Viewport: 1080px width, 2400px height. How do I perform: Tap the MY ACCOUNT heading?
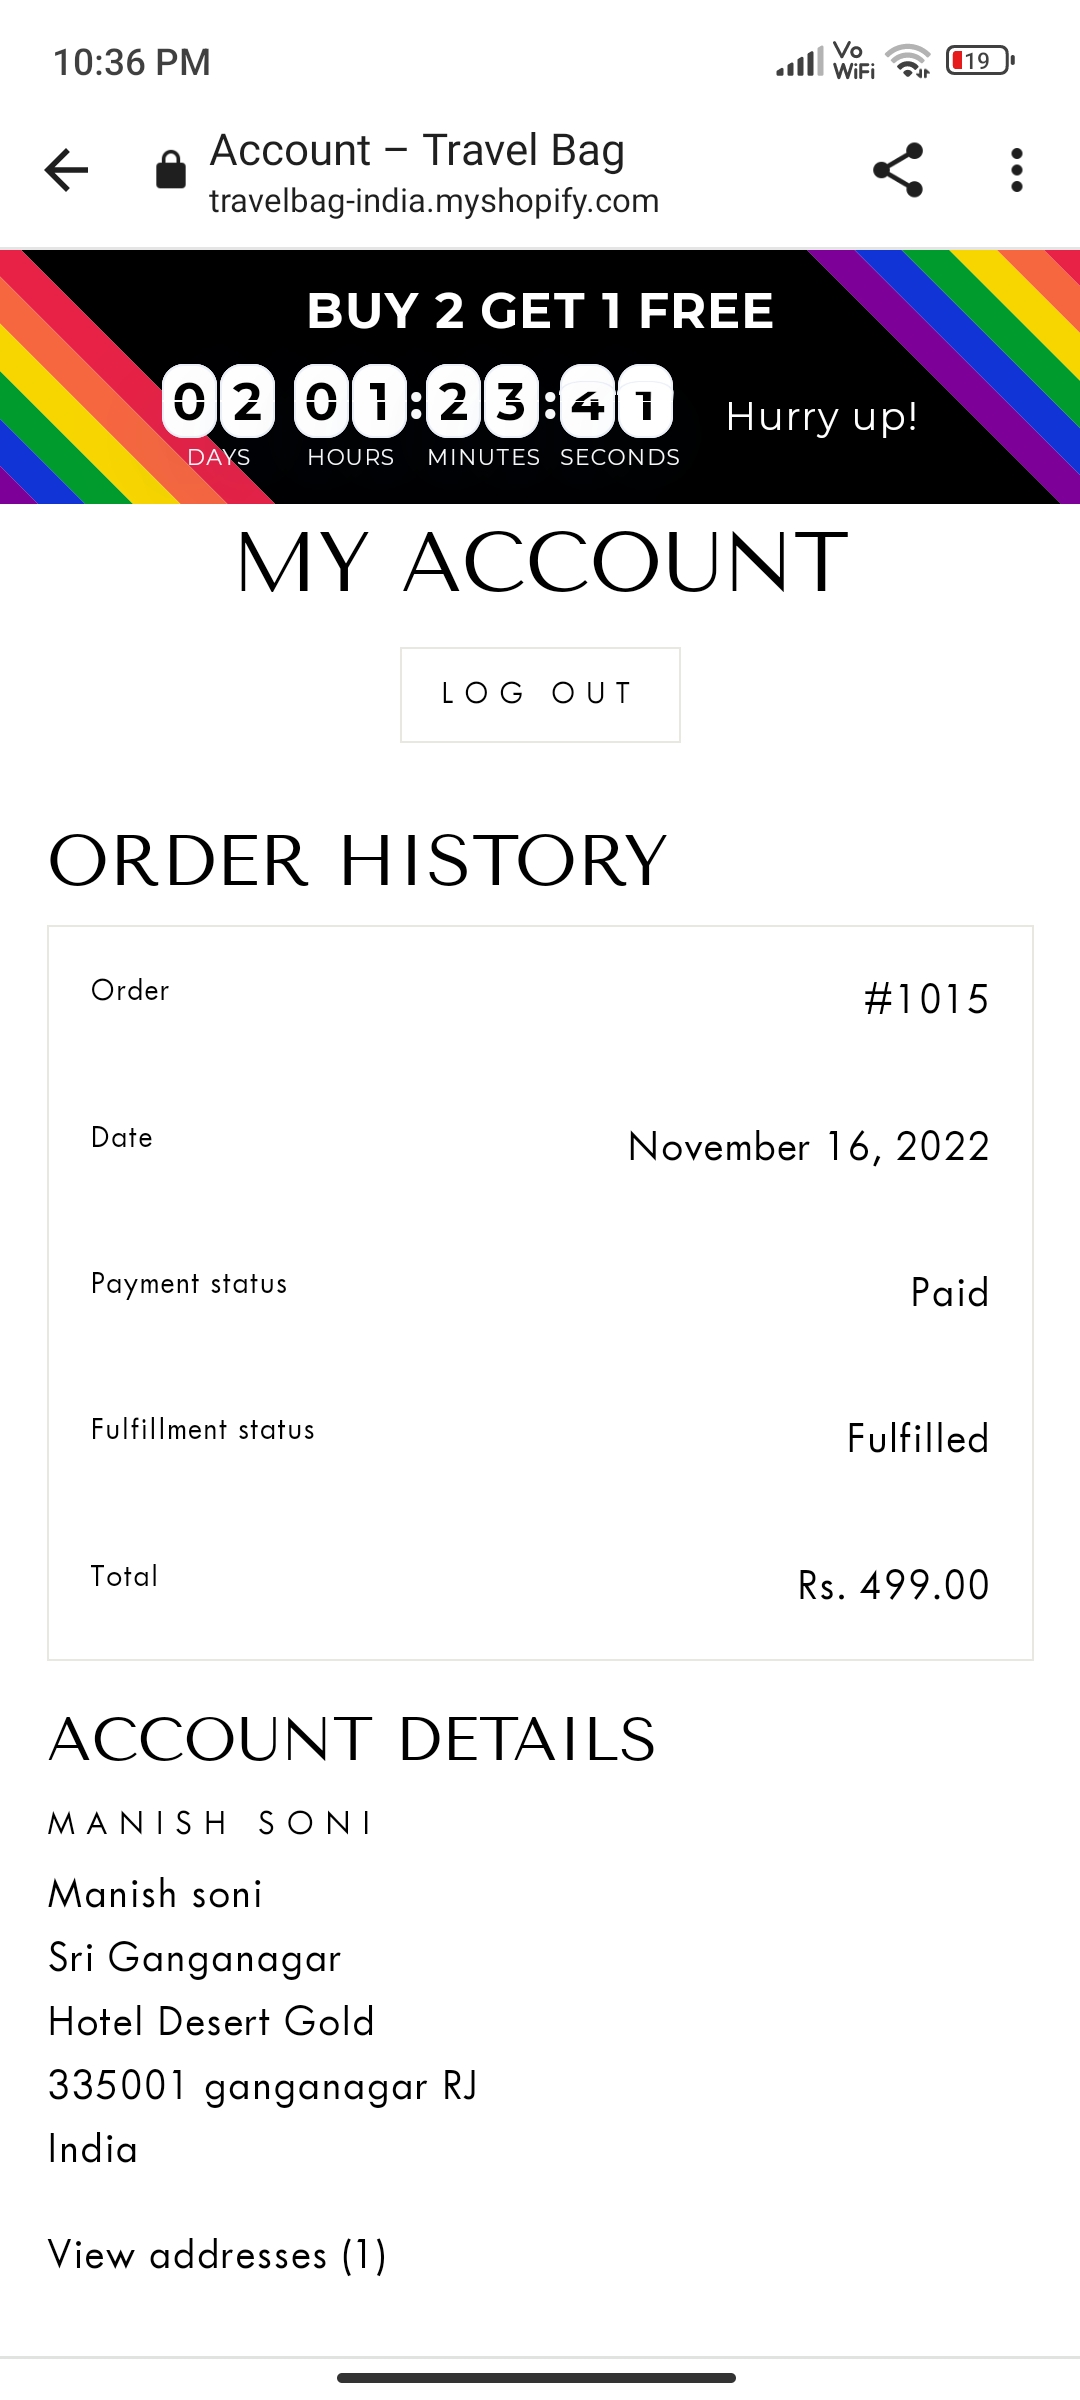click(540, 563)
